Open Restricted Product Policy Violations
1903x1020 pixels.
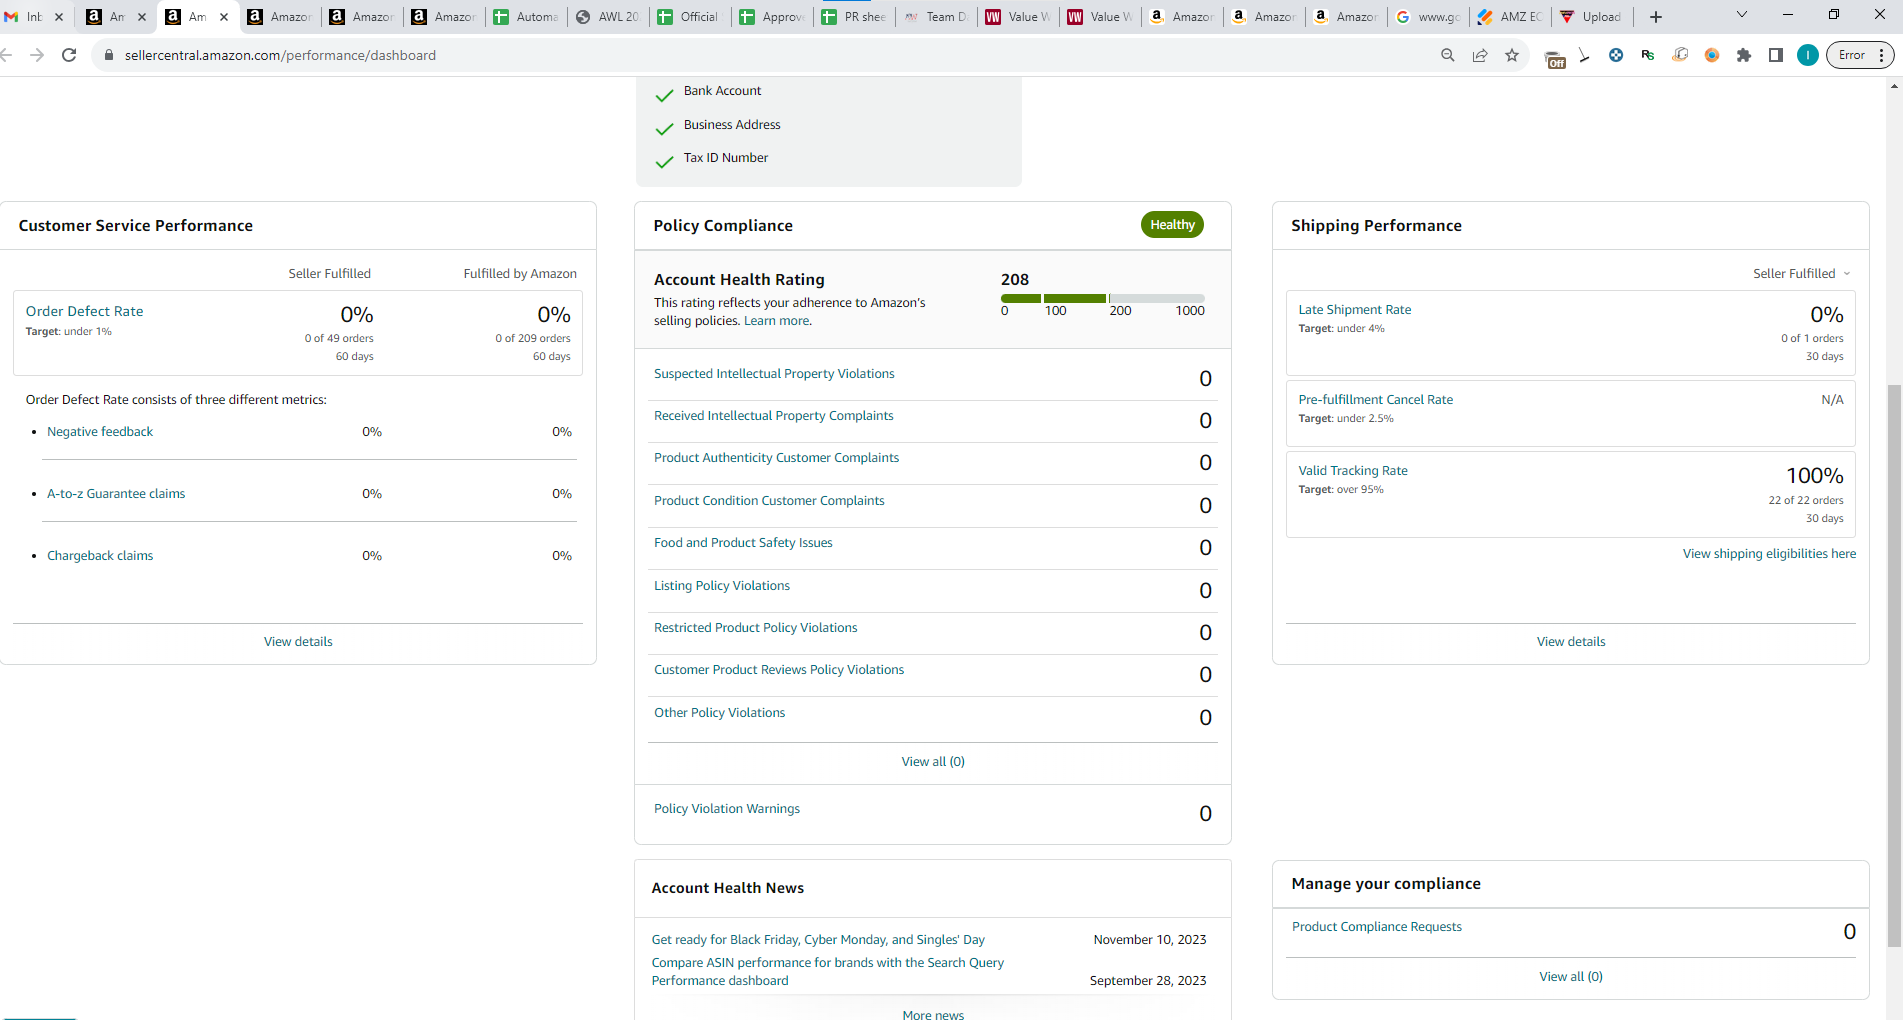(755, 628)
